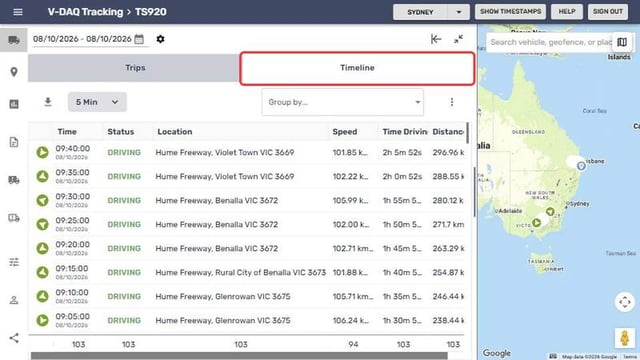Sort by the Status column header
Image resolution: width=640 pixels, height=360 pixels.
[x=121, y=132]
